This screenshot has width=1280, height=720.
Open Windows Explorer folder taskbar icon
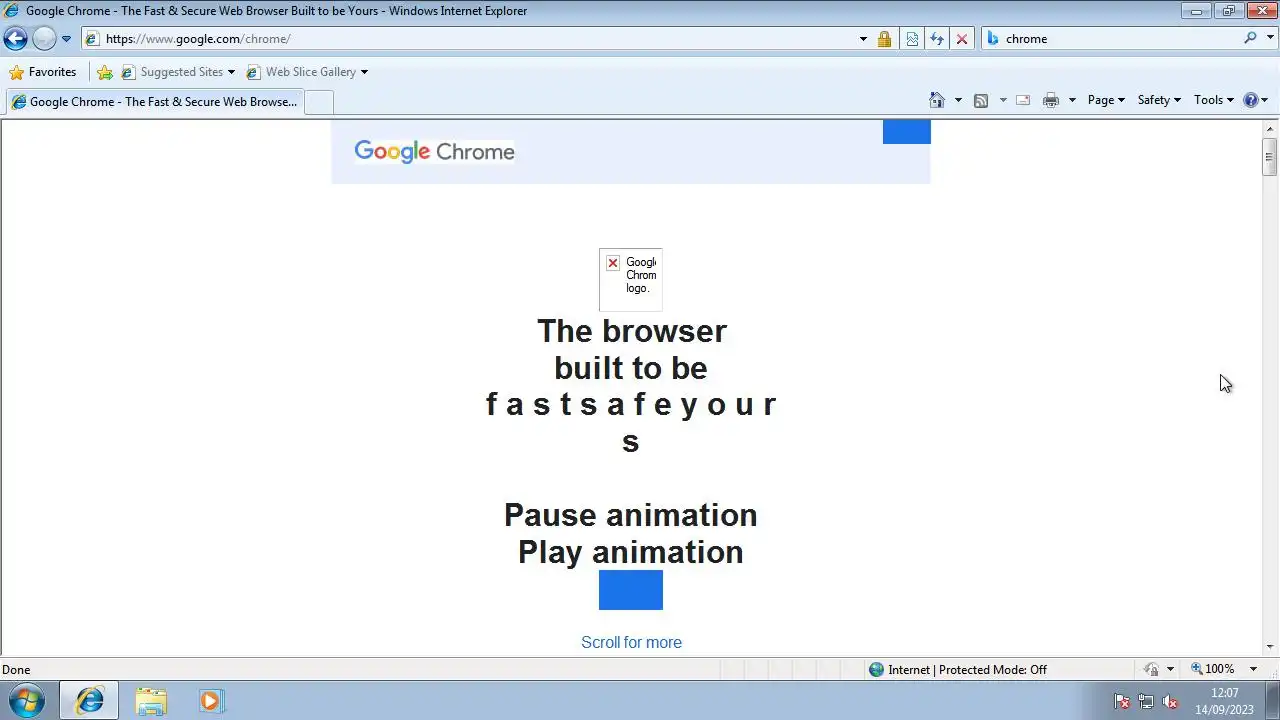click(151, 701)
